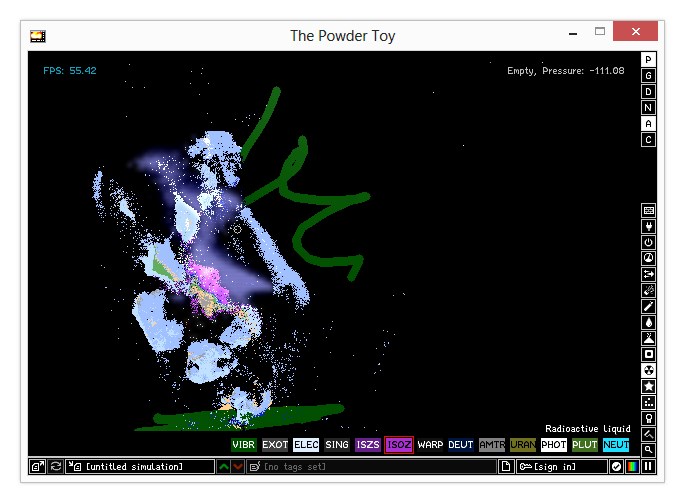Minimize The Powder Toy window

pos(573,33)
